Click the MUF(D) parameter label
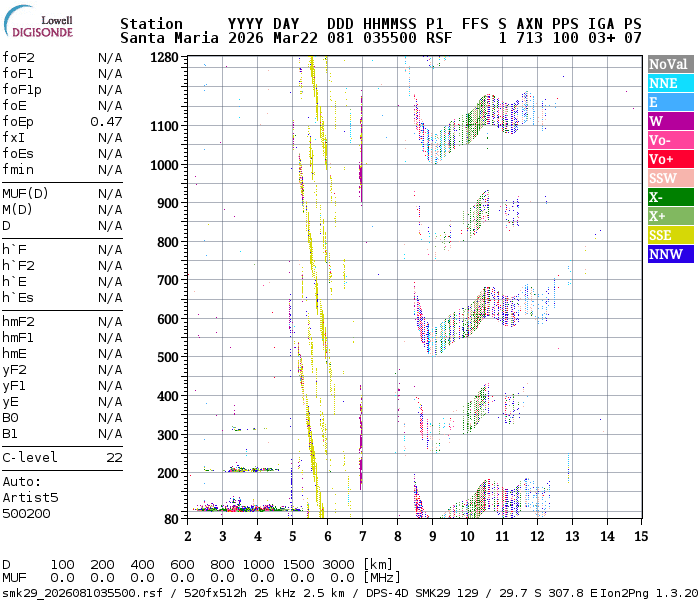Screen dimensions: 700x600 pos(25,194)
